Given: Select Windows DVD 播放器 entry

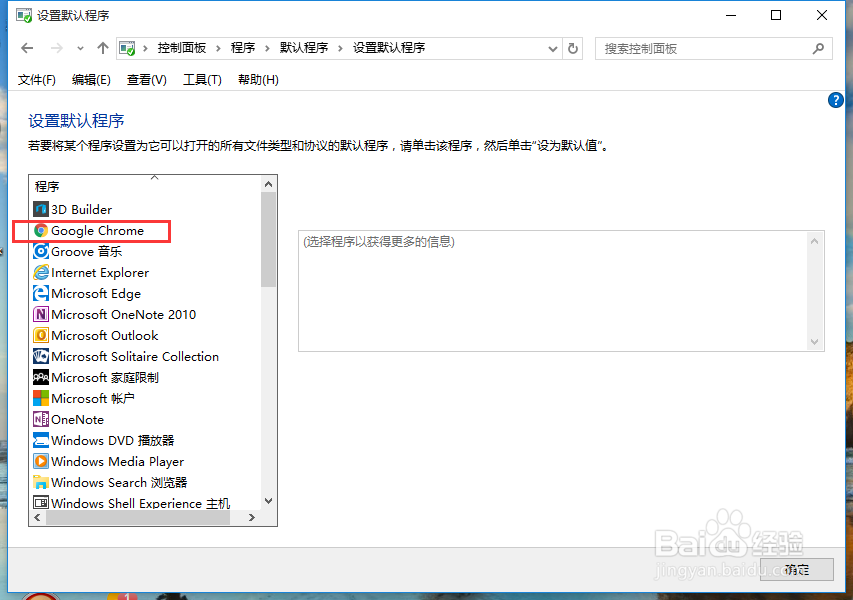Looking at the screenshot, I should pyautogui.click(x=113, y=441).
